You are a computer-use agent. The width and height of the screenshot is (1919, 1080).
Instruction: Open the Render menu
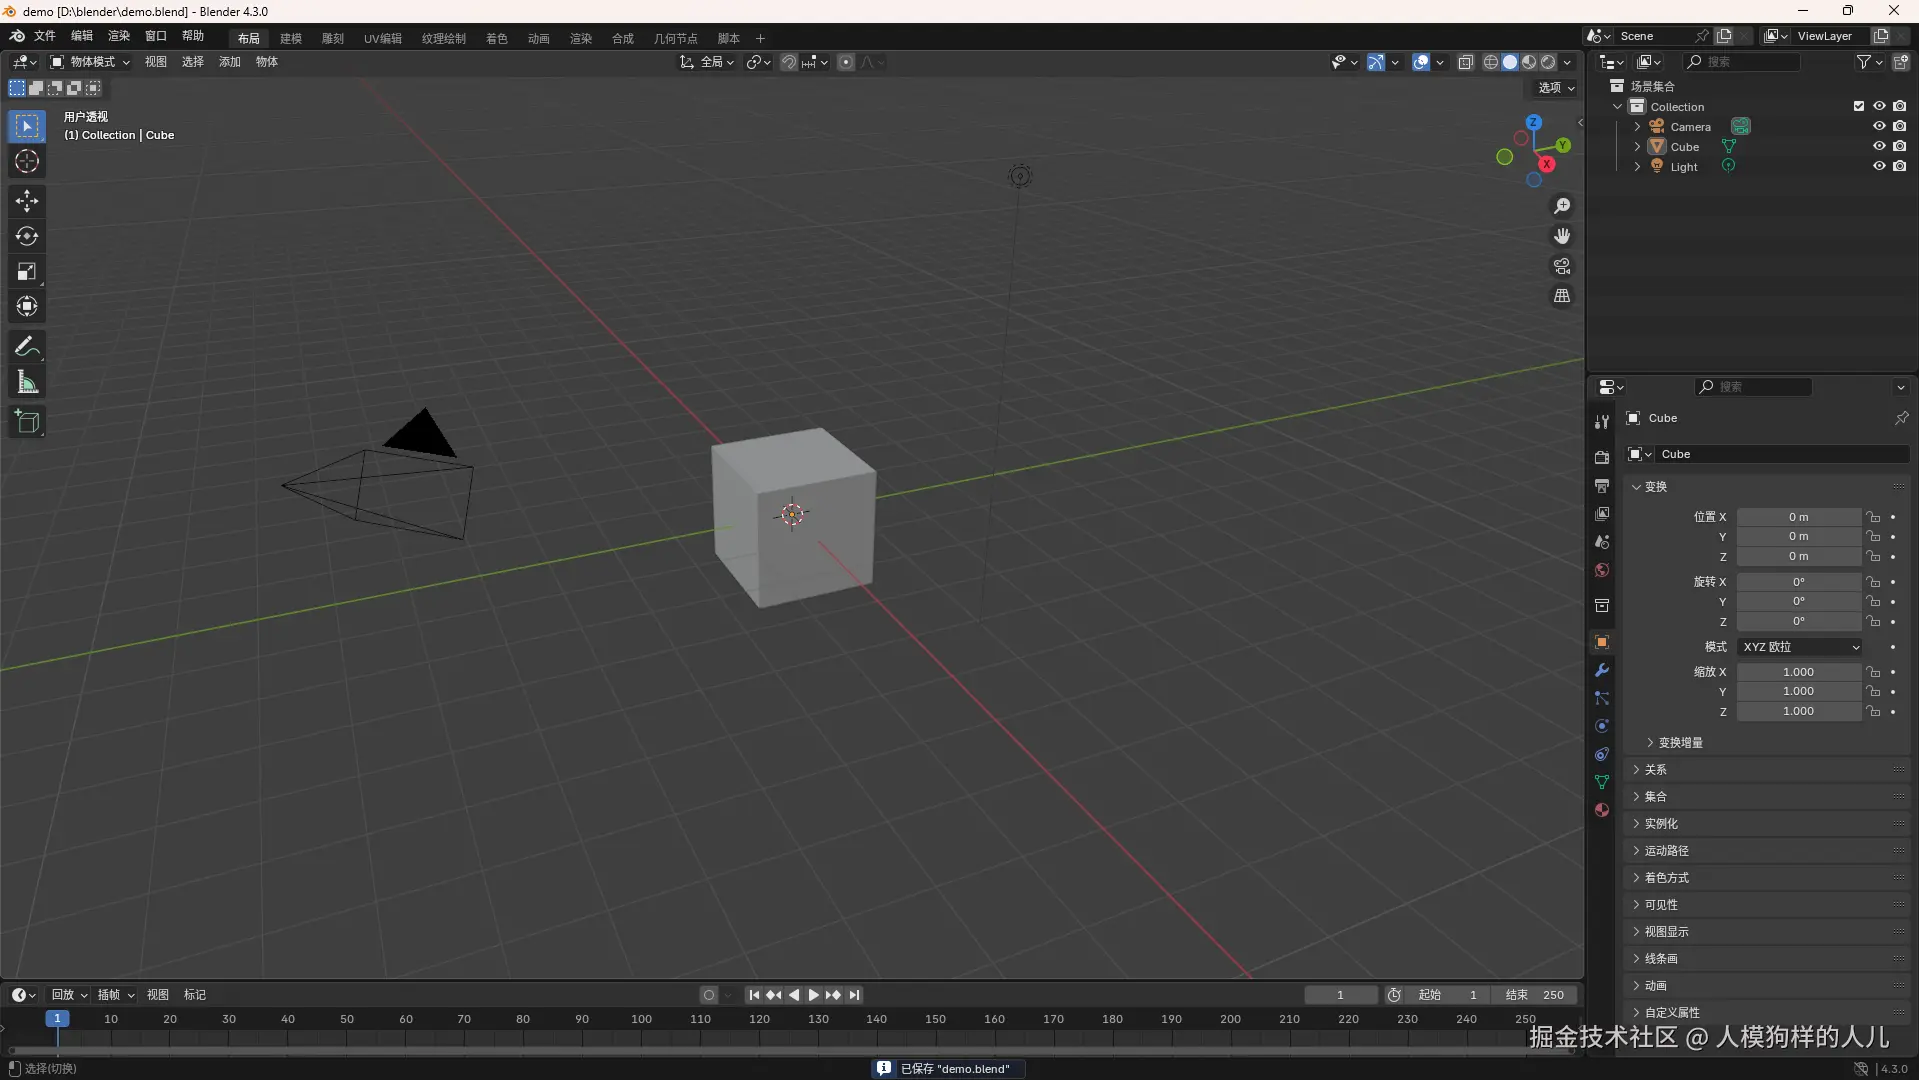119,36
